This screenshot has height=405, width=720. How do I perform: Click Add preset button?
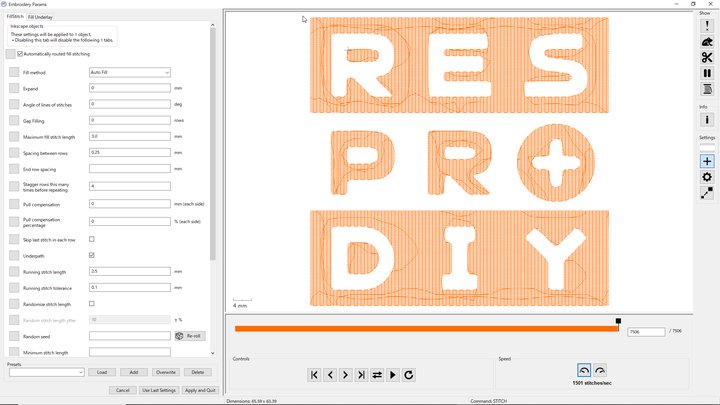134,372
